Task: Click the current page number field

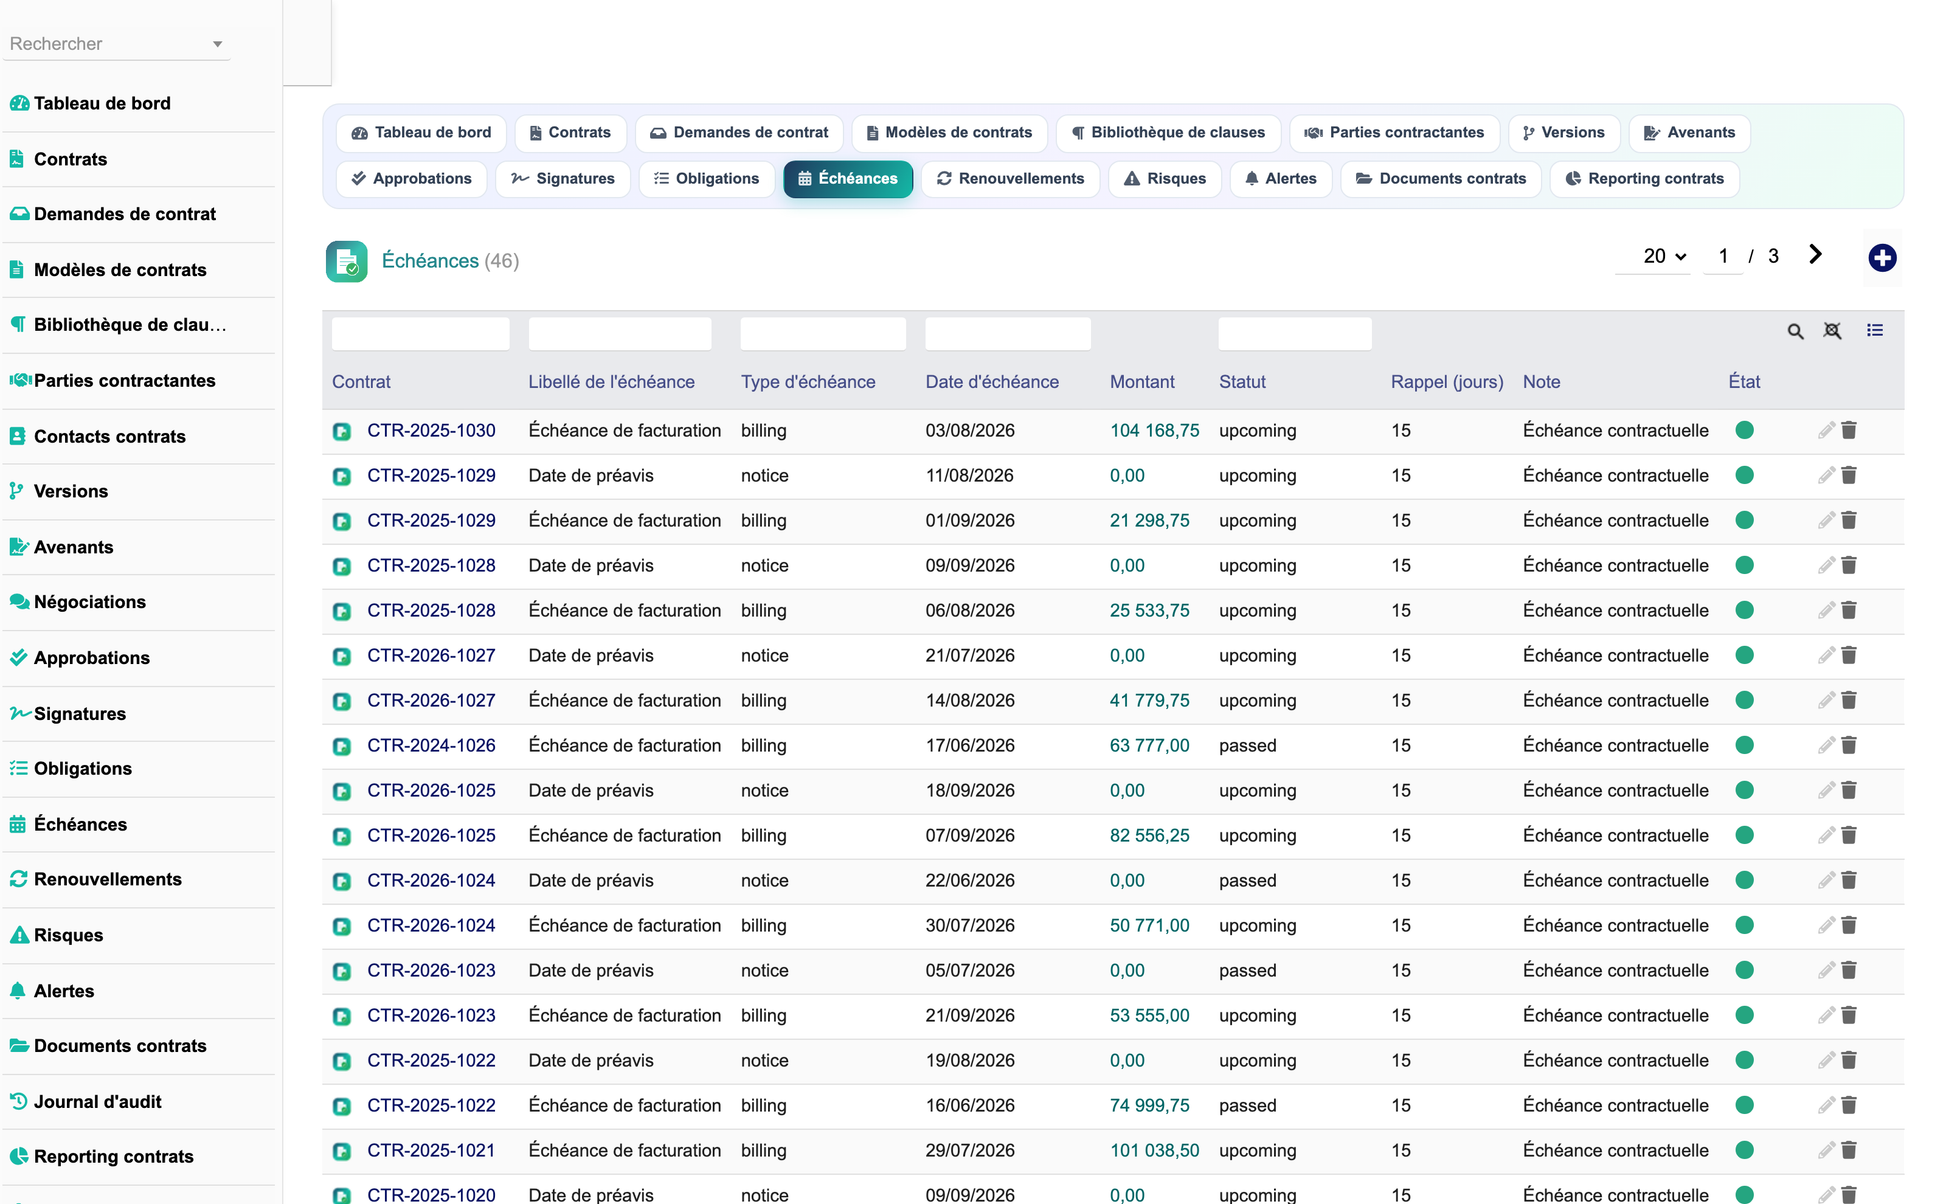Action: coord(1723,256)
